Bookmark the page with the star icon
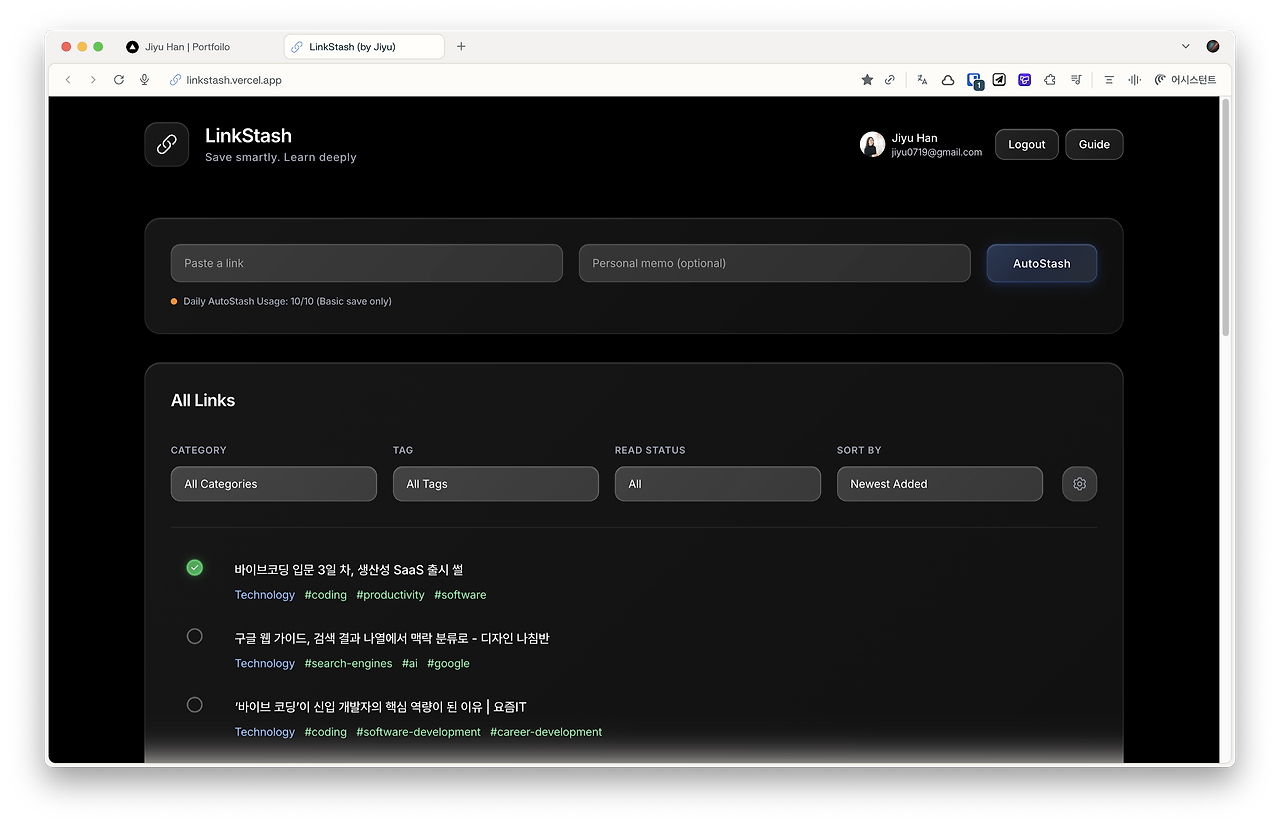The height and width of the screenshot is (826, 1280). point(866,79)
